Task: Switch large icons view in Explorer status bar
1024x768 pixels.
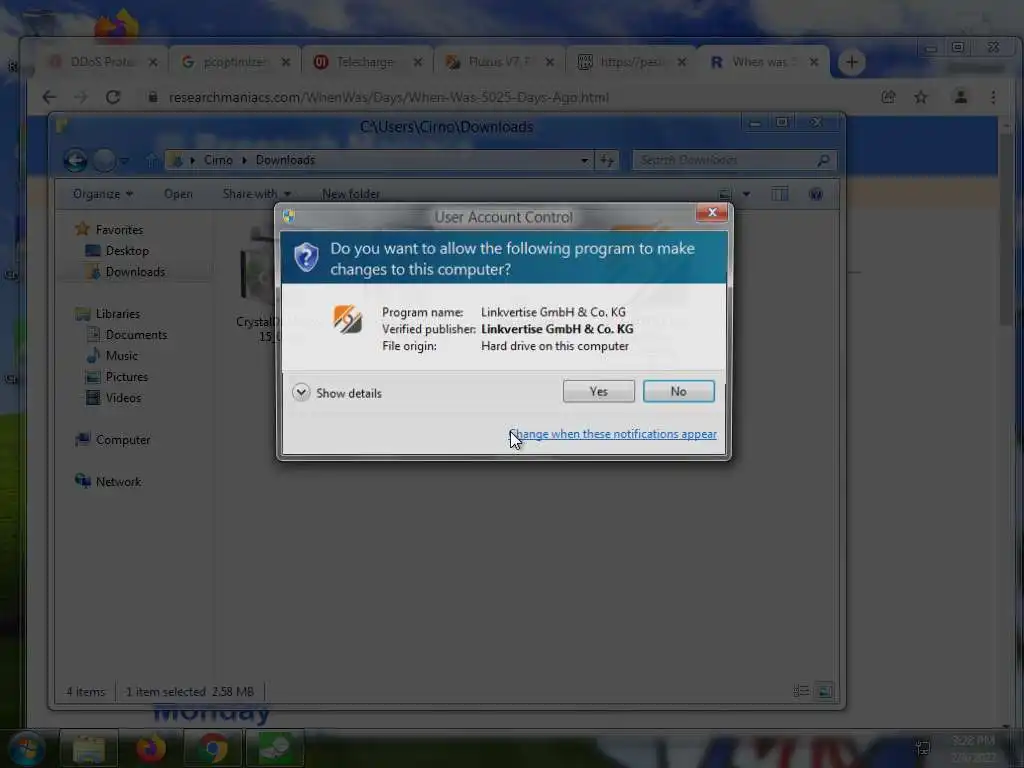Action: click(825, 691)
